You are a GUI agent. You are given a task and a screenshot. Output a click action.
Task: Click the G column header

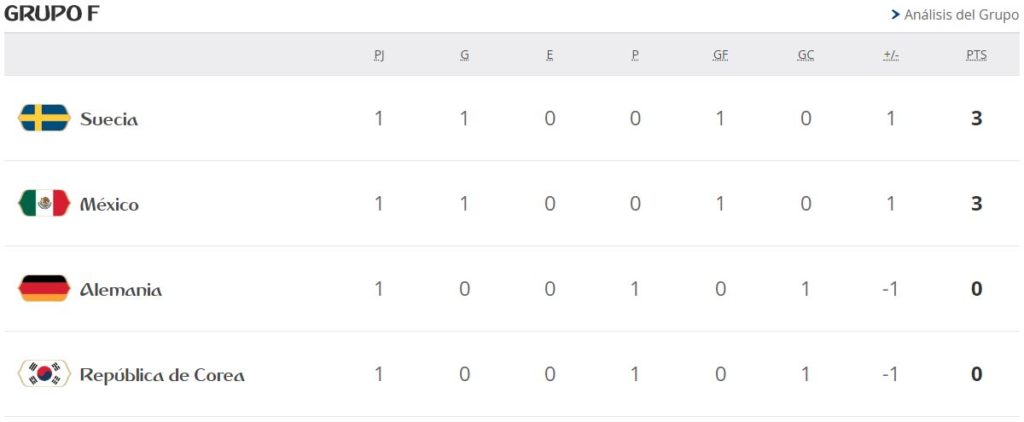[x=464, y=56]
